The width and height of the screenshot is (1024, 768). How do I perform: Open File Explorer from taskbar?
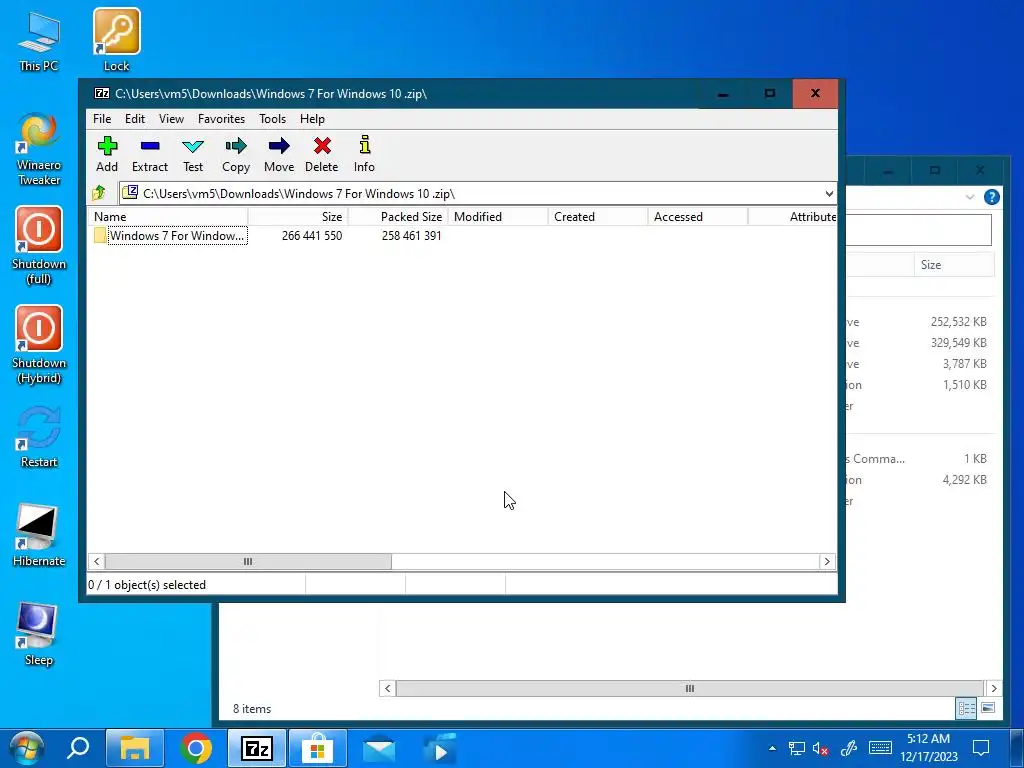click(135, 748)
